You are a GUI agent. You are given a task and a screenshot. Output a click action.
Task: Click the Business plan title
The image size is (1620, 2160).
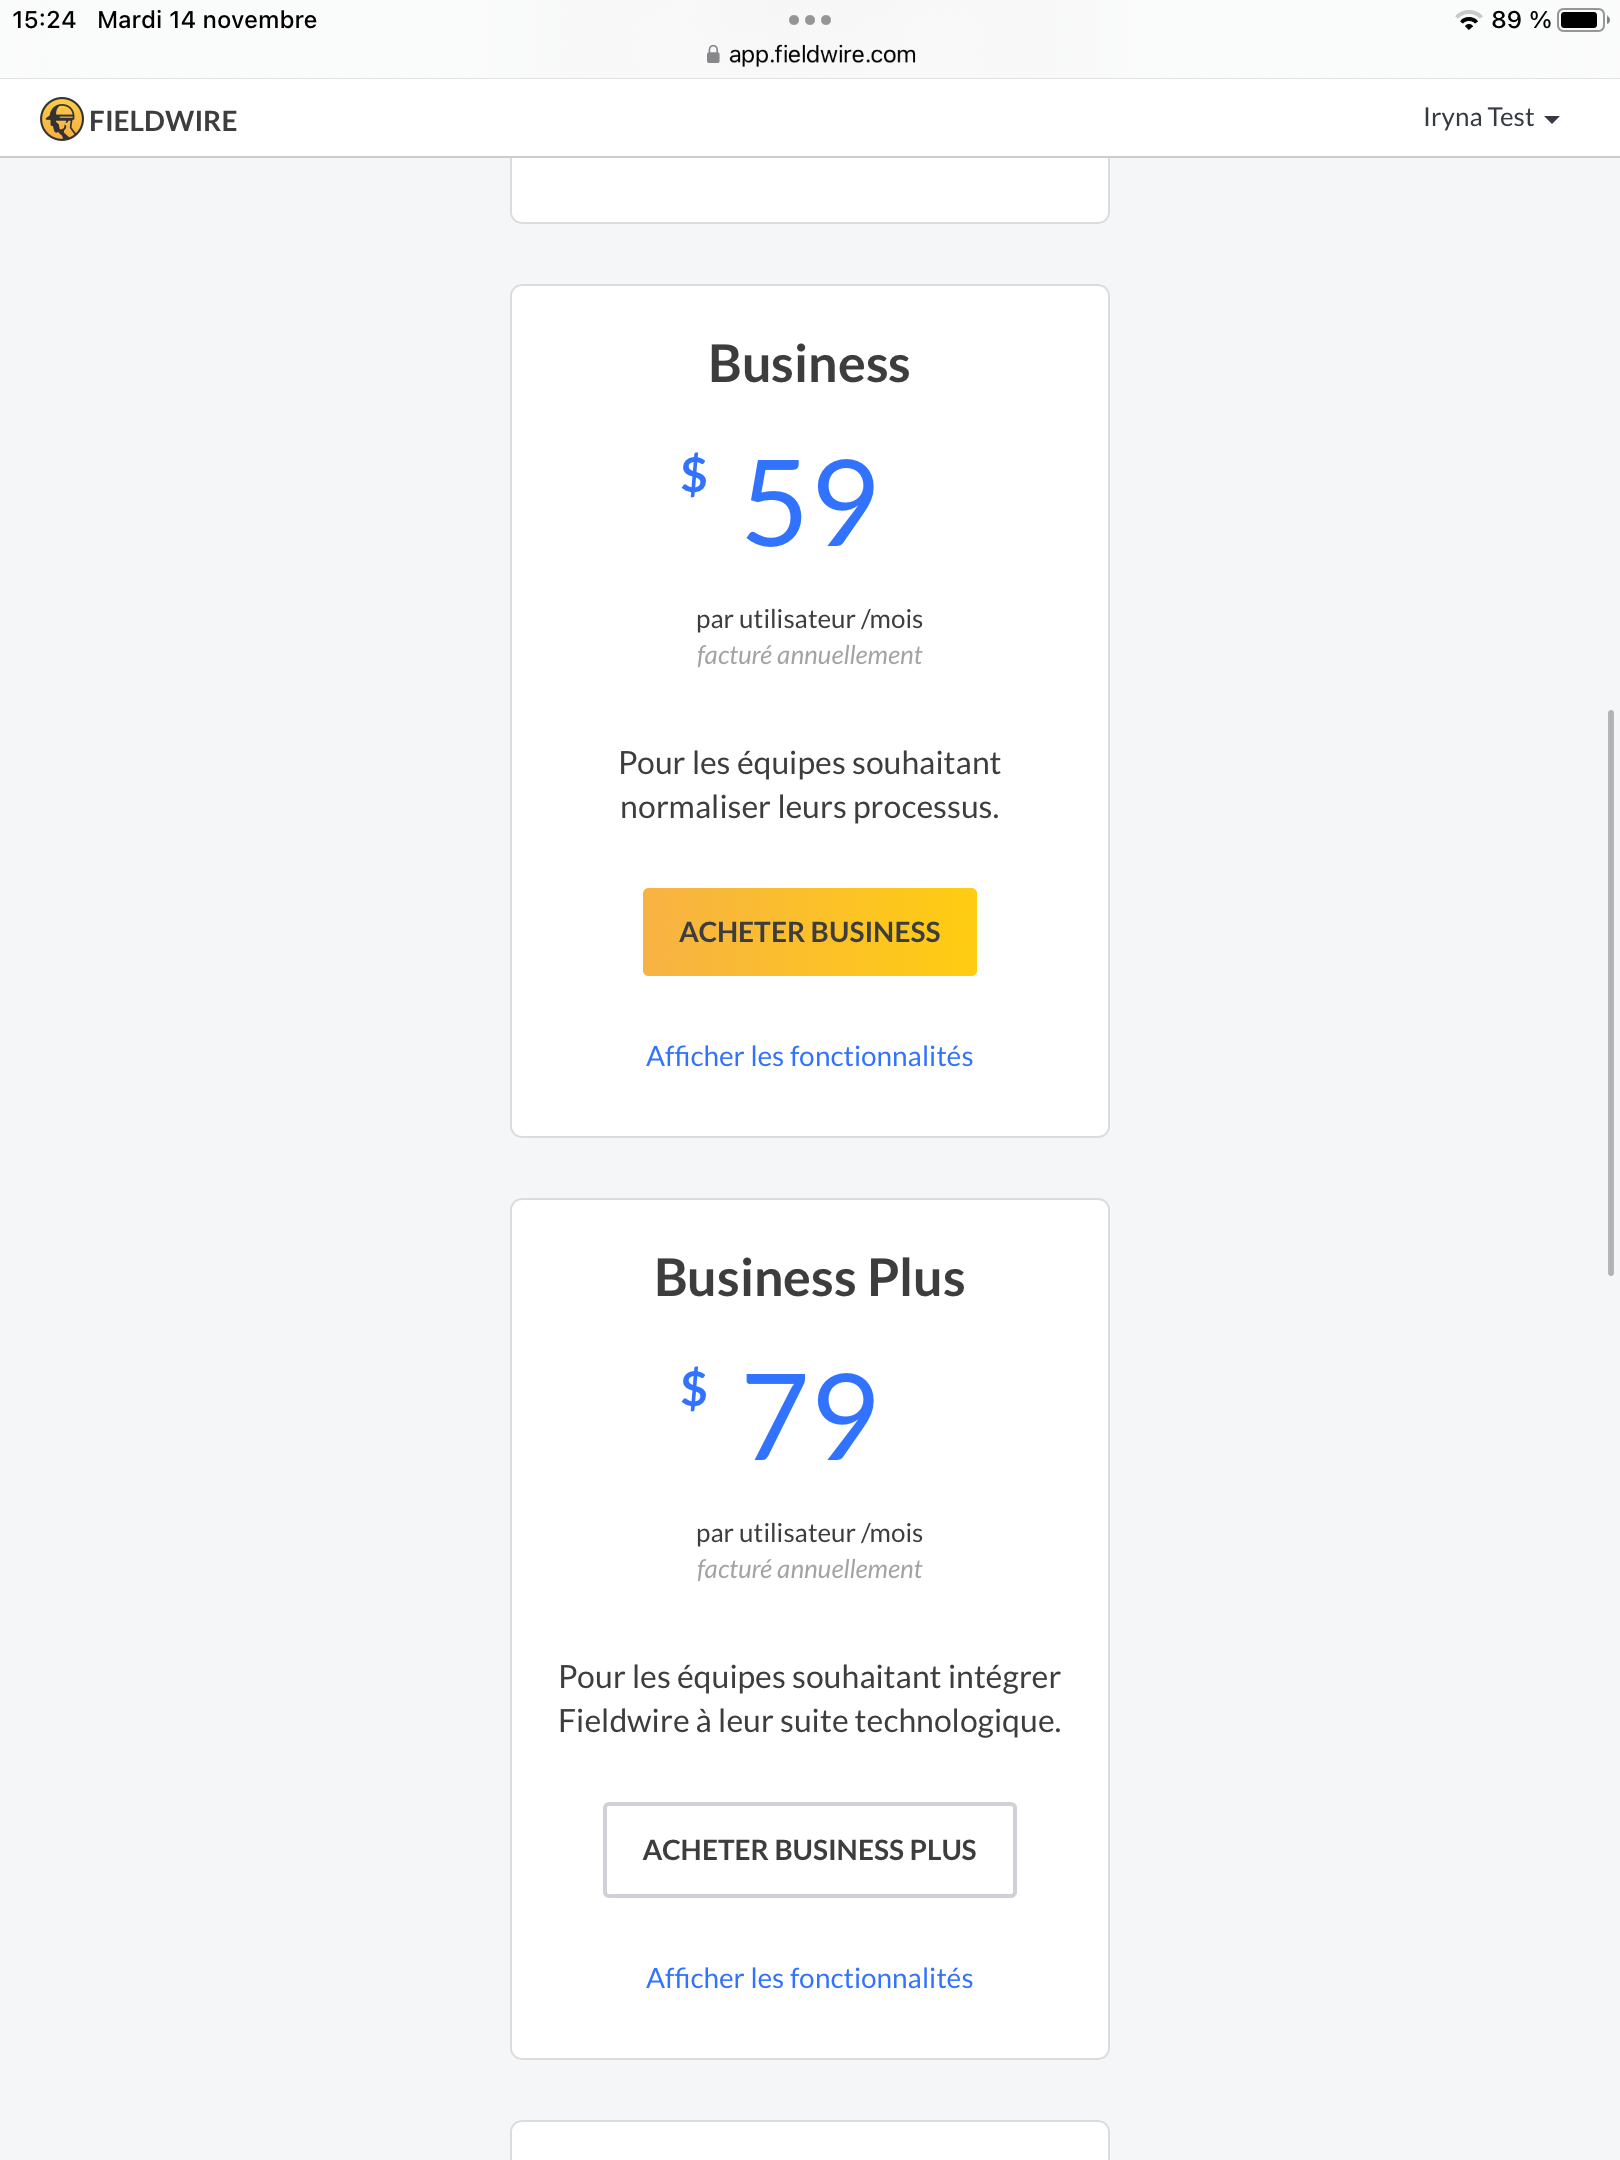(810, 363)
